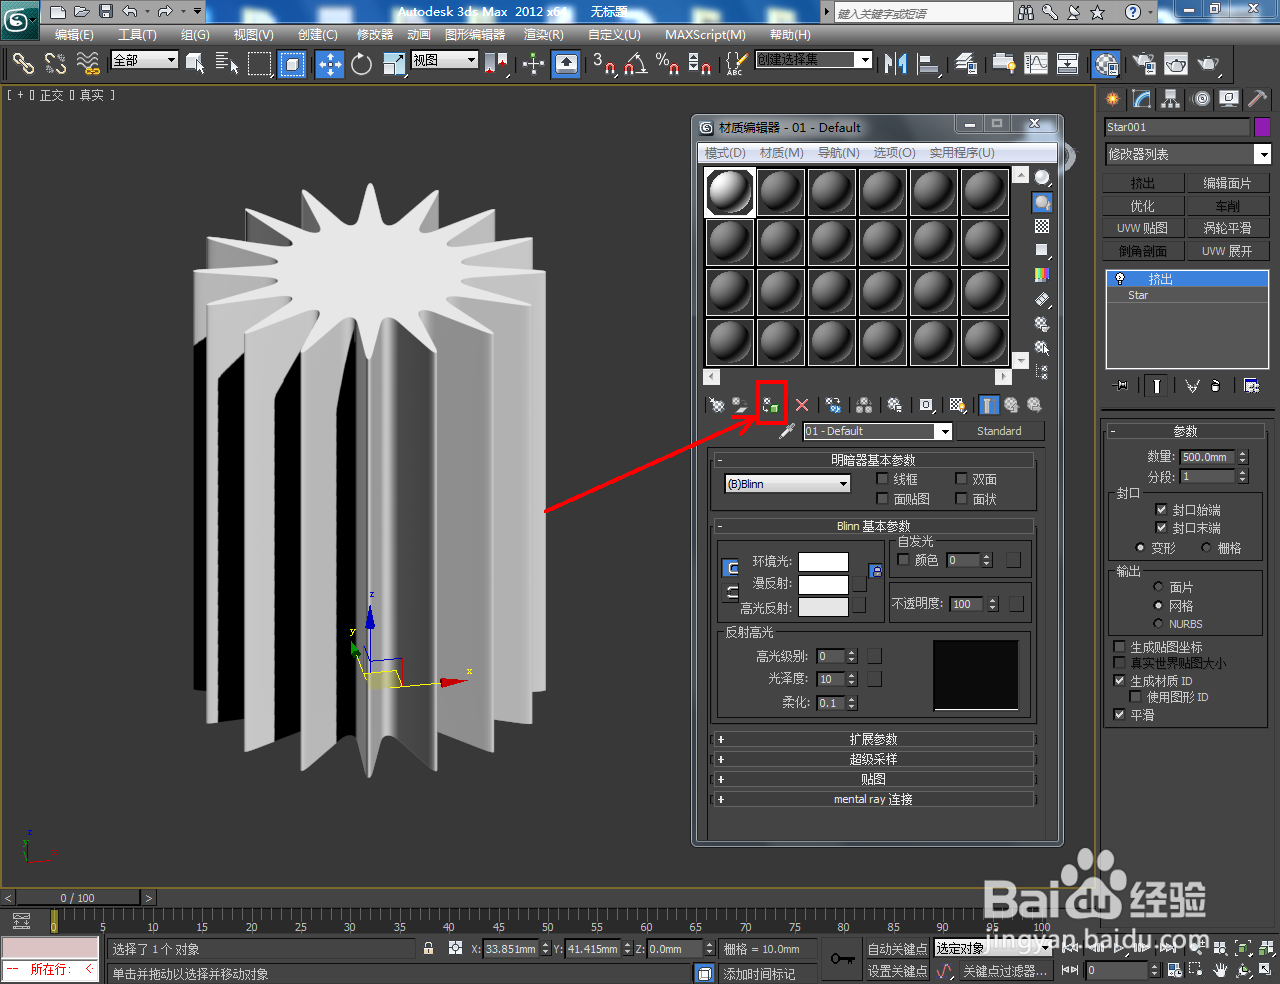Click Reset Map/Material red X icon

pyautogui.click(x=802, y=405)
